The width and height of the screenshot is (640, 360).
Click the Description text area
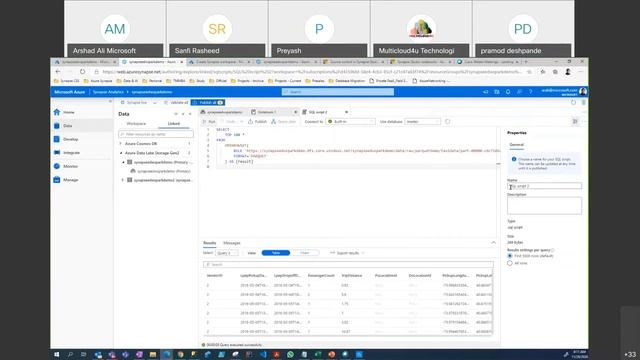pyautogui.click(x=544, y=206)
